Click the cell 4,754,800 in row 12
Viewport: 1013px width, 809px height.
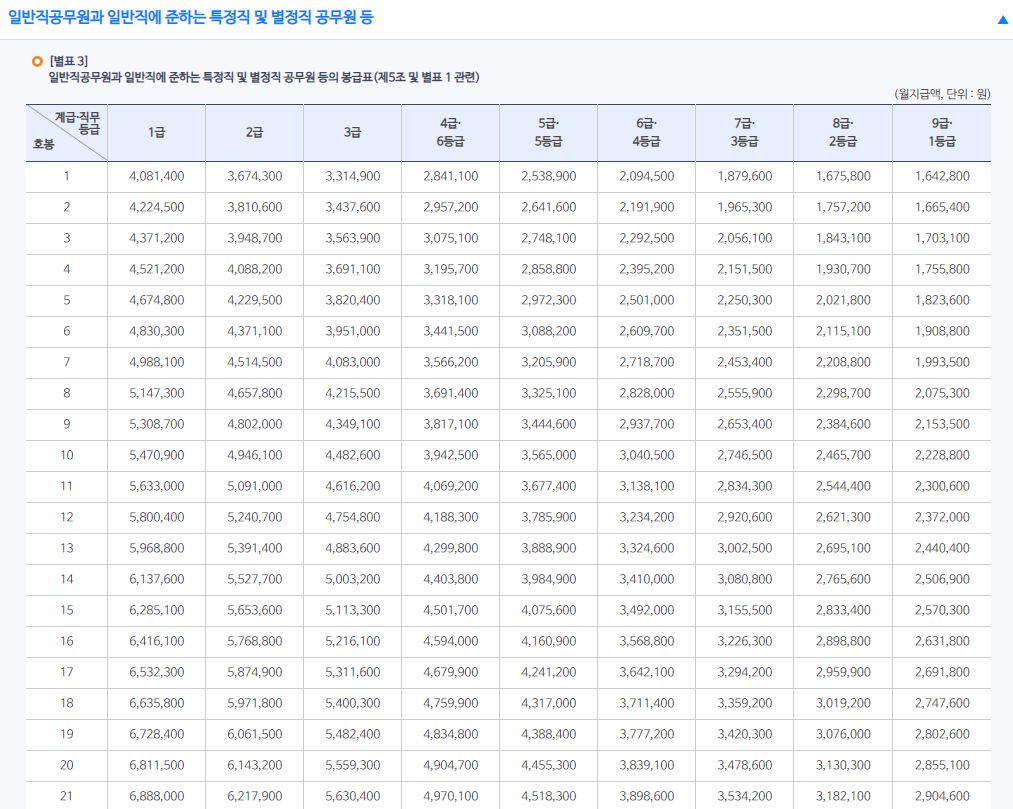pyautogui.click(x=352, y=518)
